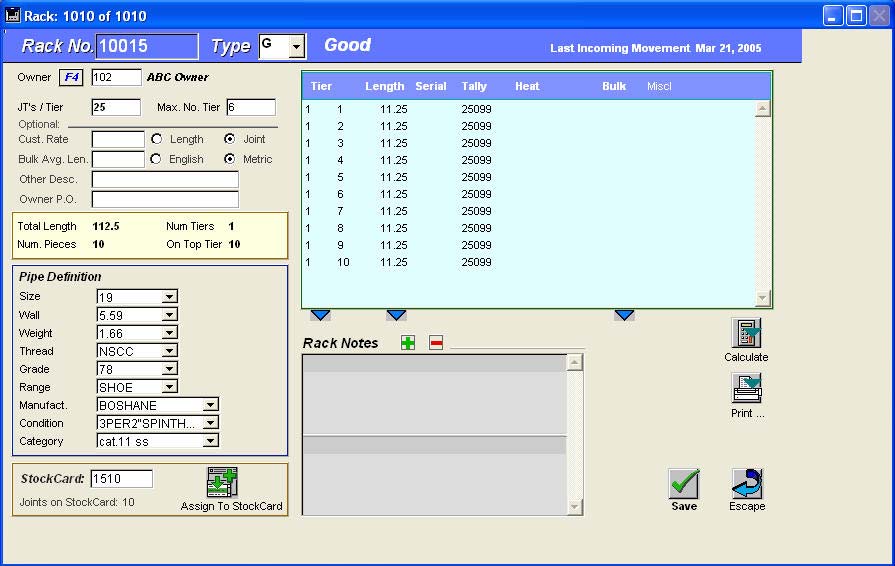Click Rack Notes scrollbar up arrow
This screenshot has width=895, height=566.
click(575, 362)
